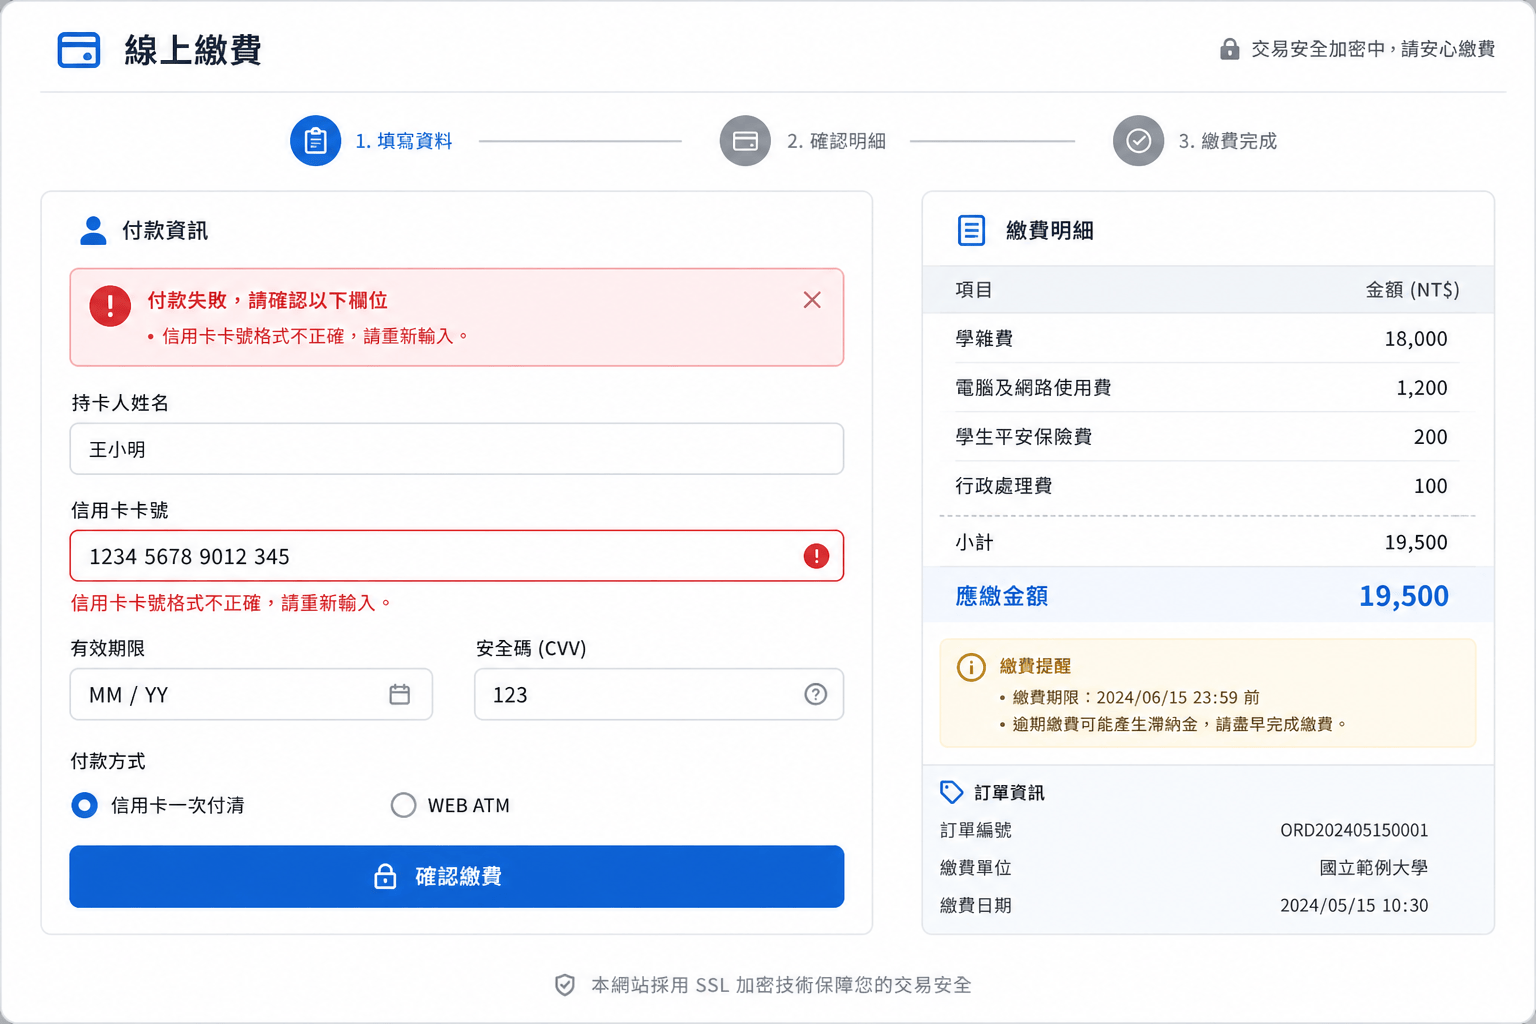This screenshot has height=1024, width=1536.
Task: Click the 確認繳費 button
Action: [457, 877]
